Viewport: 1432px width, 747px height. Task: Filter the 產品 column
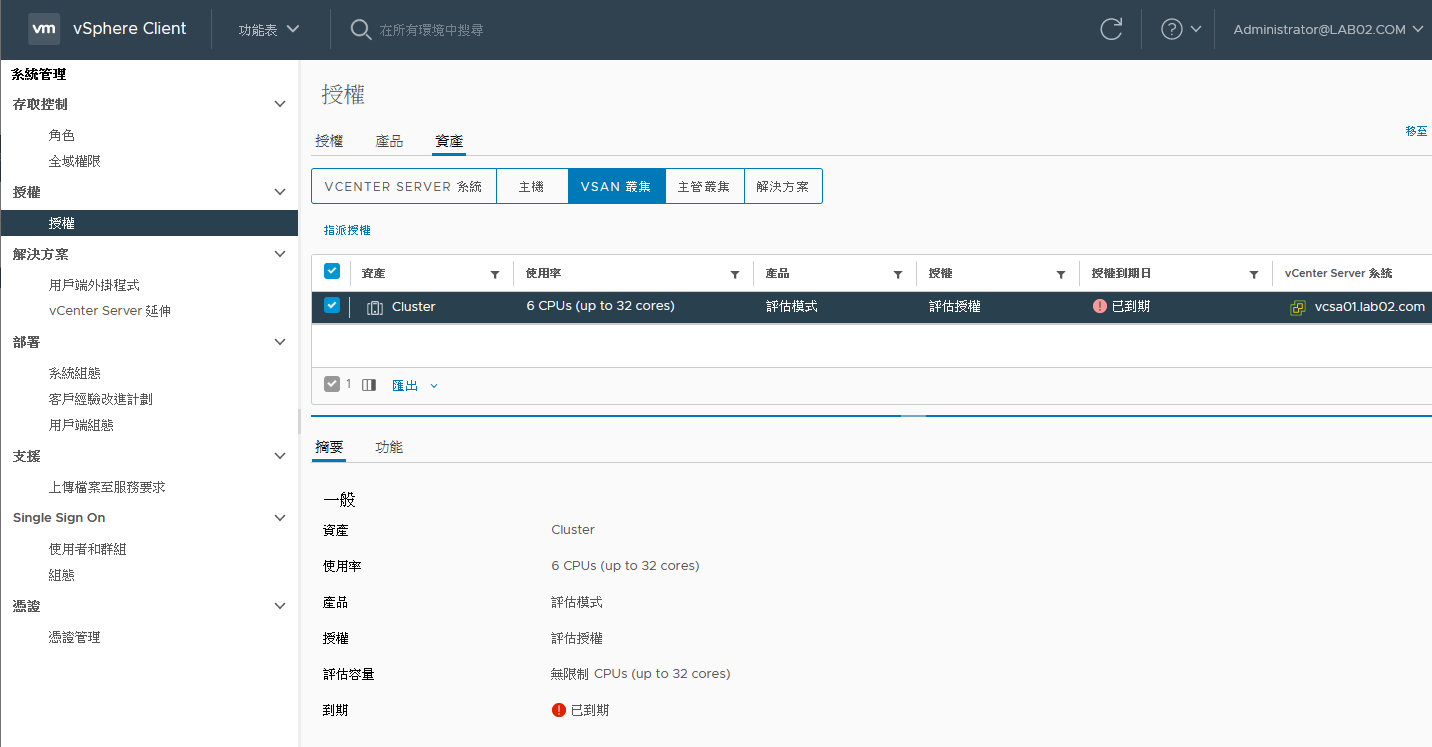point(898,274)
